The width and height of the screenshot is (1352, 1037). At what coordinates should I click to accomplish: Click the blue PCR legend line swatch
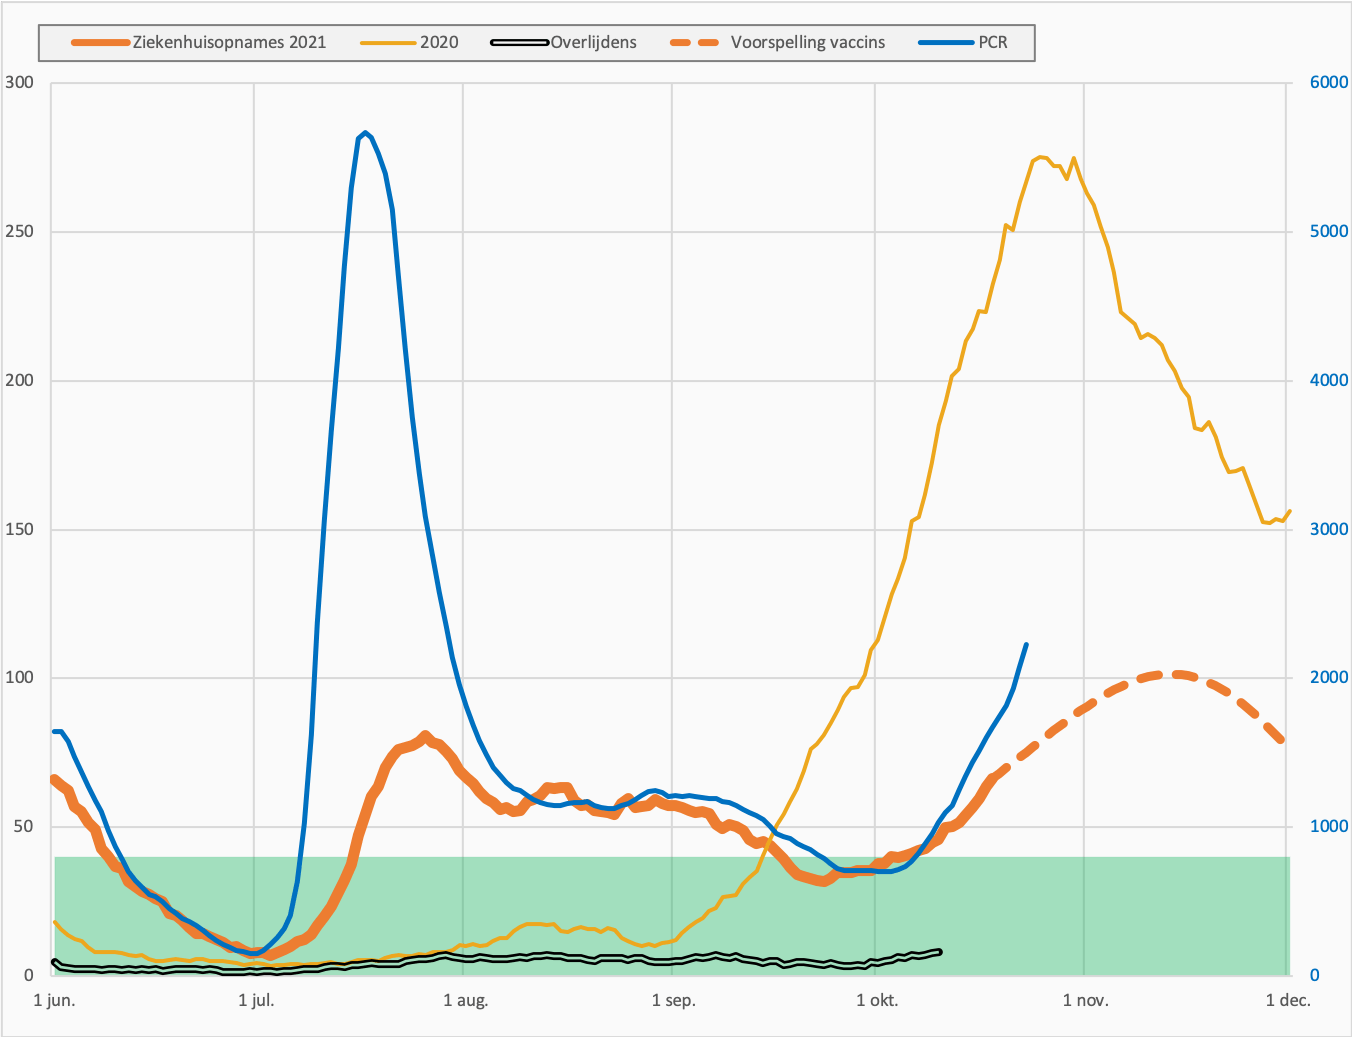tap(946, 43)
